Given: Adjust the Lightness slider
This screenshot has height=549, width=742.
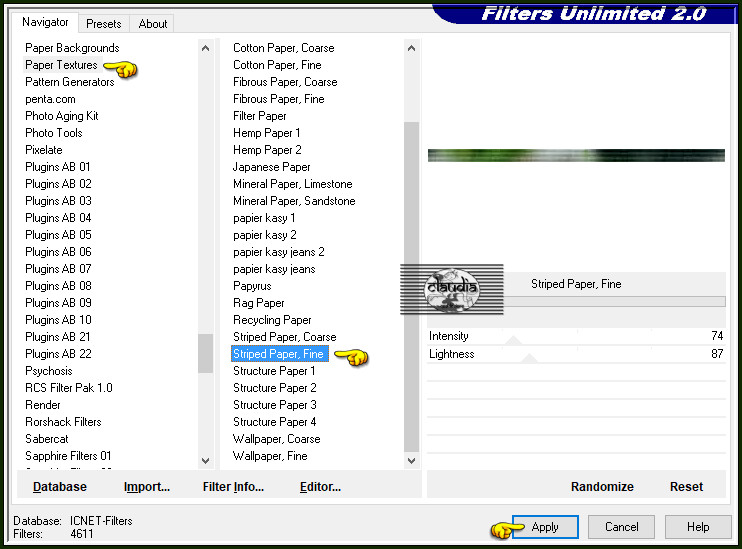Looking at the screenshot, I should [x=529, y=358].
